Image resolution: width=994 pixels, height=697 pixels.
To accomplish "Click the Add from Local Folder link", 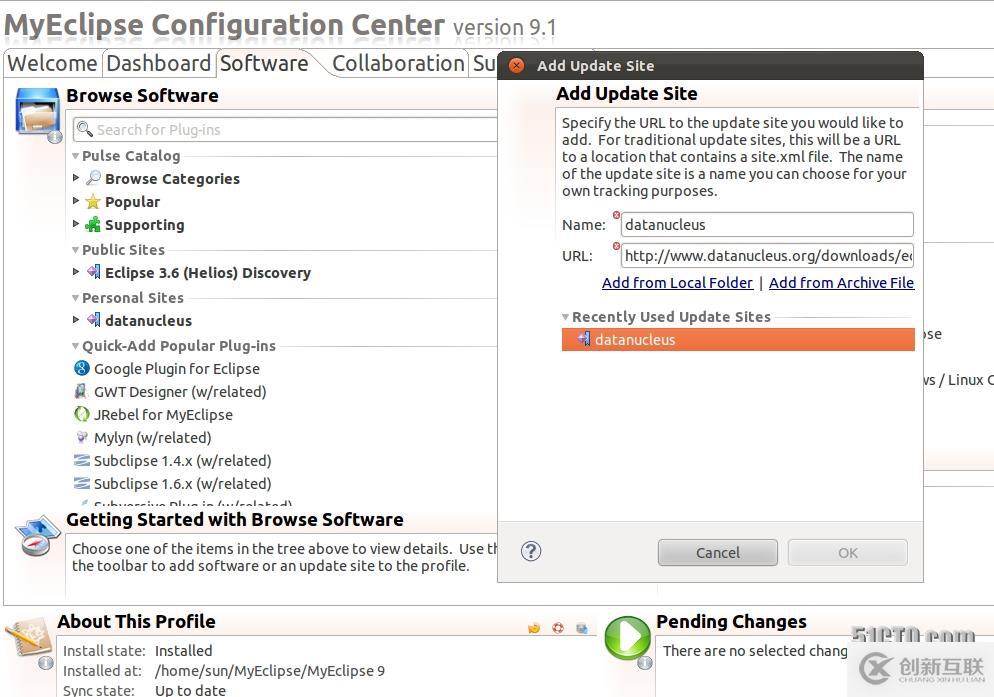I will click(x=677, y=283).
